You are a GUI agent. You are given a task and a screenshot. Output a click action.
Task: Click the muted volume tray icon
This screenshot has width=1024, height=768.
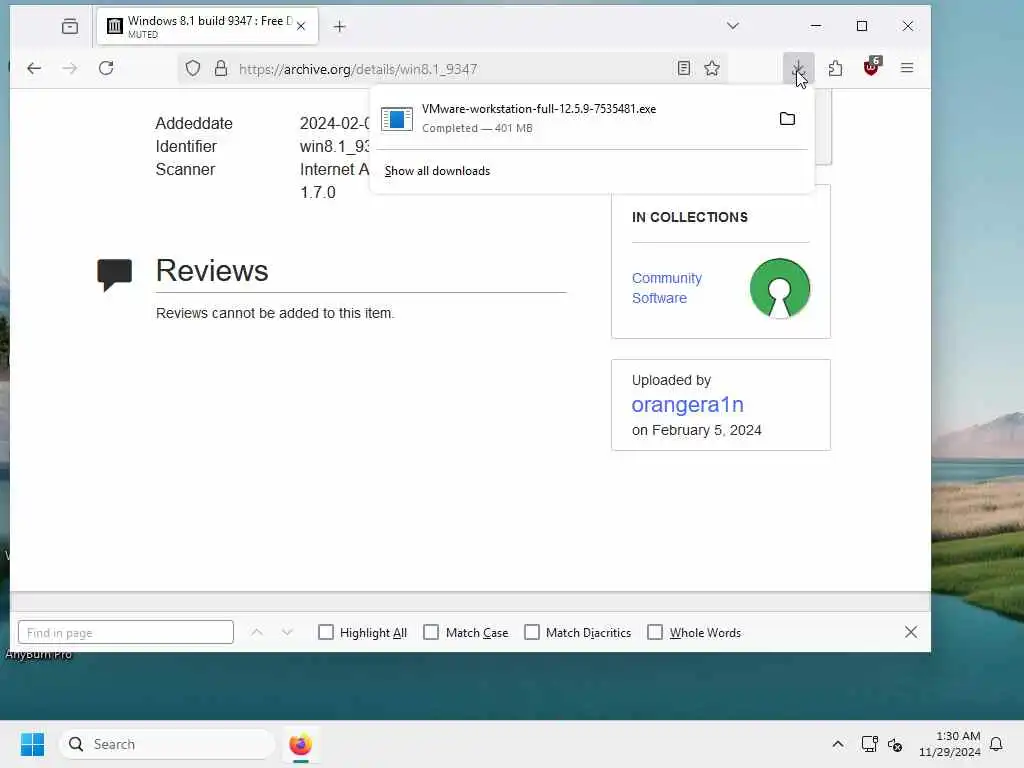click(895, 744)
